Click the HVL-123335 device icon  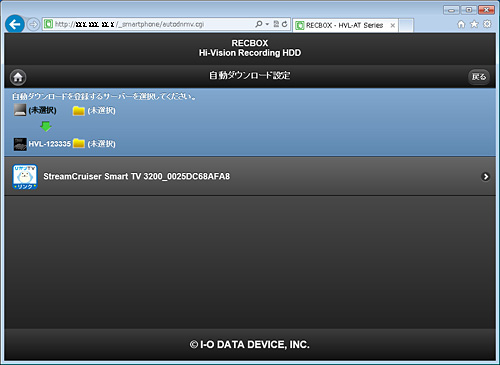(x=20, y=144)
